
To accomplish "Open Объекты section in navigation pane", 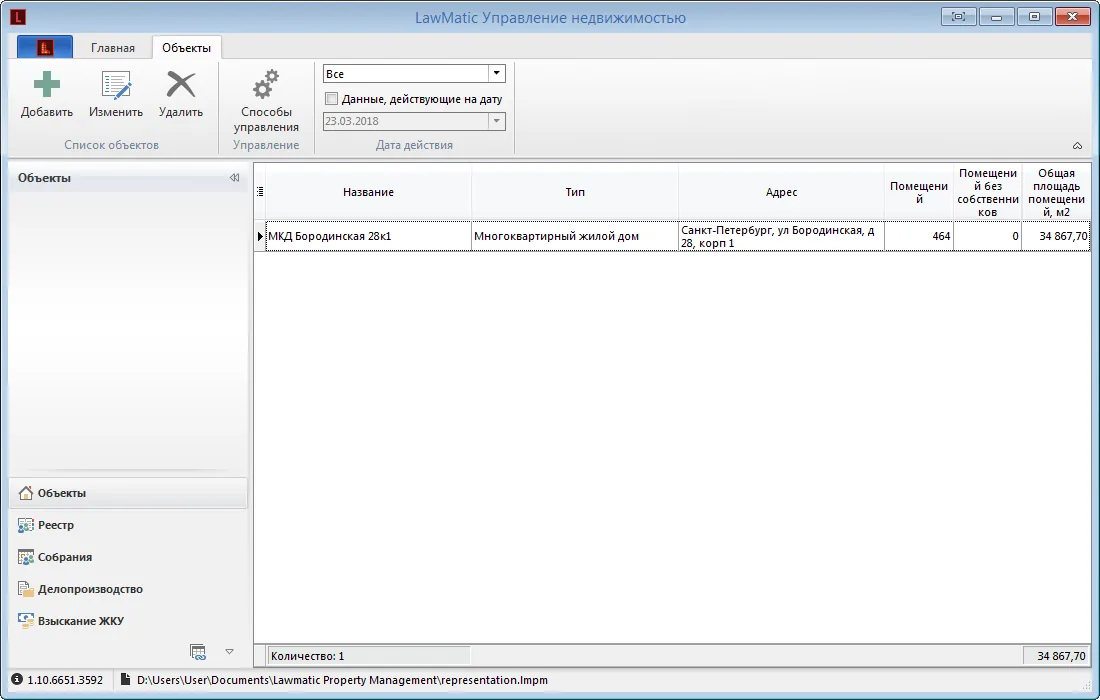I will coord(128,493).
